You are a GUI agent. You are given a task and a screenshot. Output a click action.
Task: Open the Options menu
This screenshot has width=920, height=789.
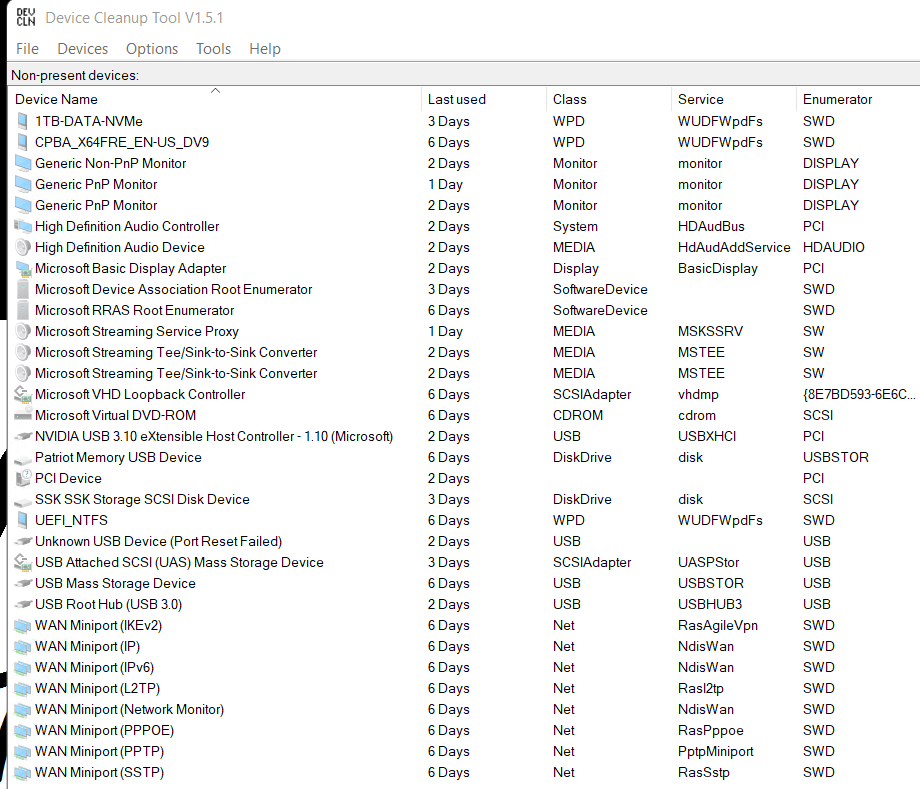(x=152, y=49)
